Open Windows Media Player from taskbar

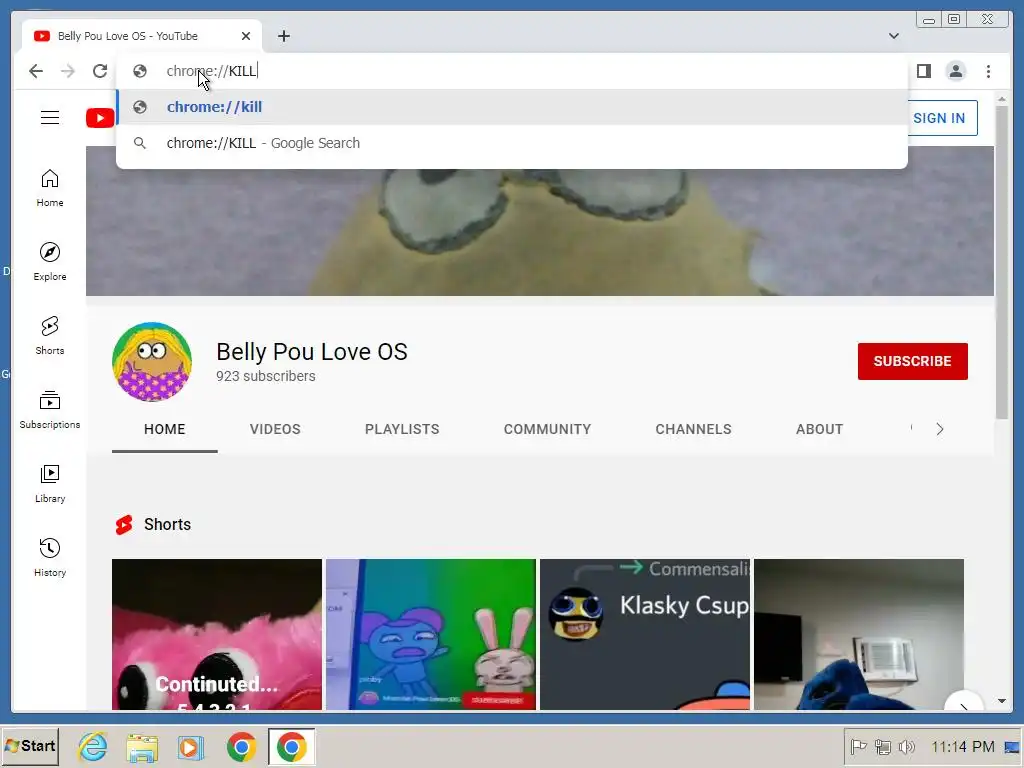[x=191, y=747]
